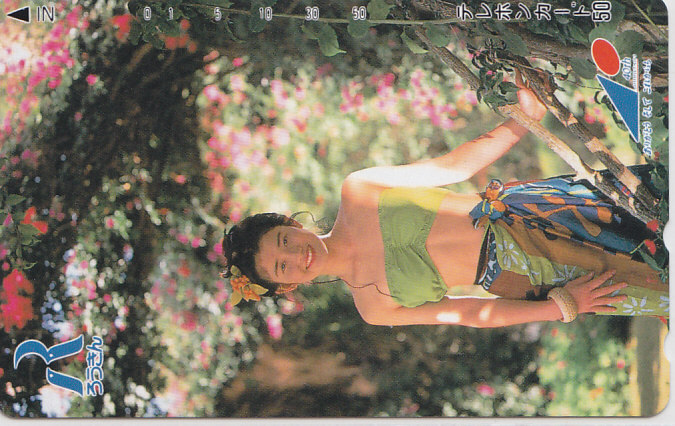
Task: Click the "1" mark on the usage scale
Action: (x=170, y=14)
